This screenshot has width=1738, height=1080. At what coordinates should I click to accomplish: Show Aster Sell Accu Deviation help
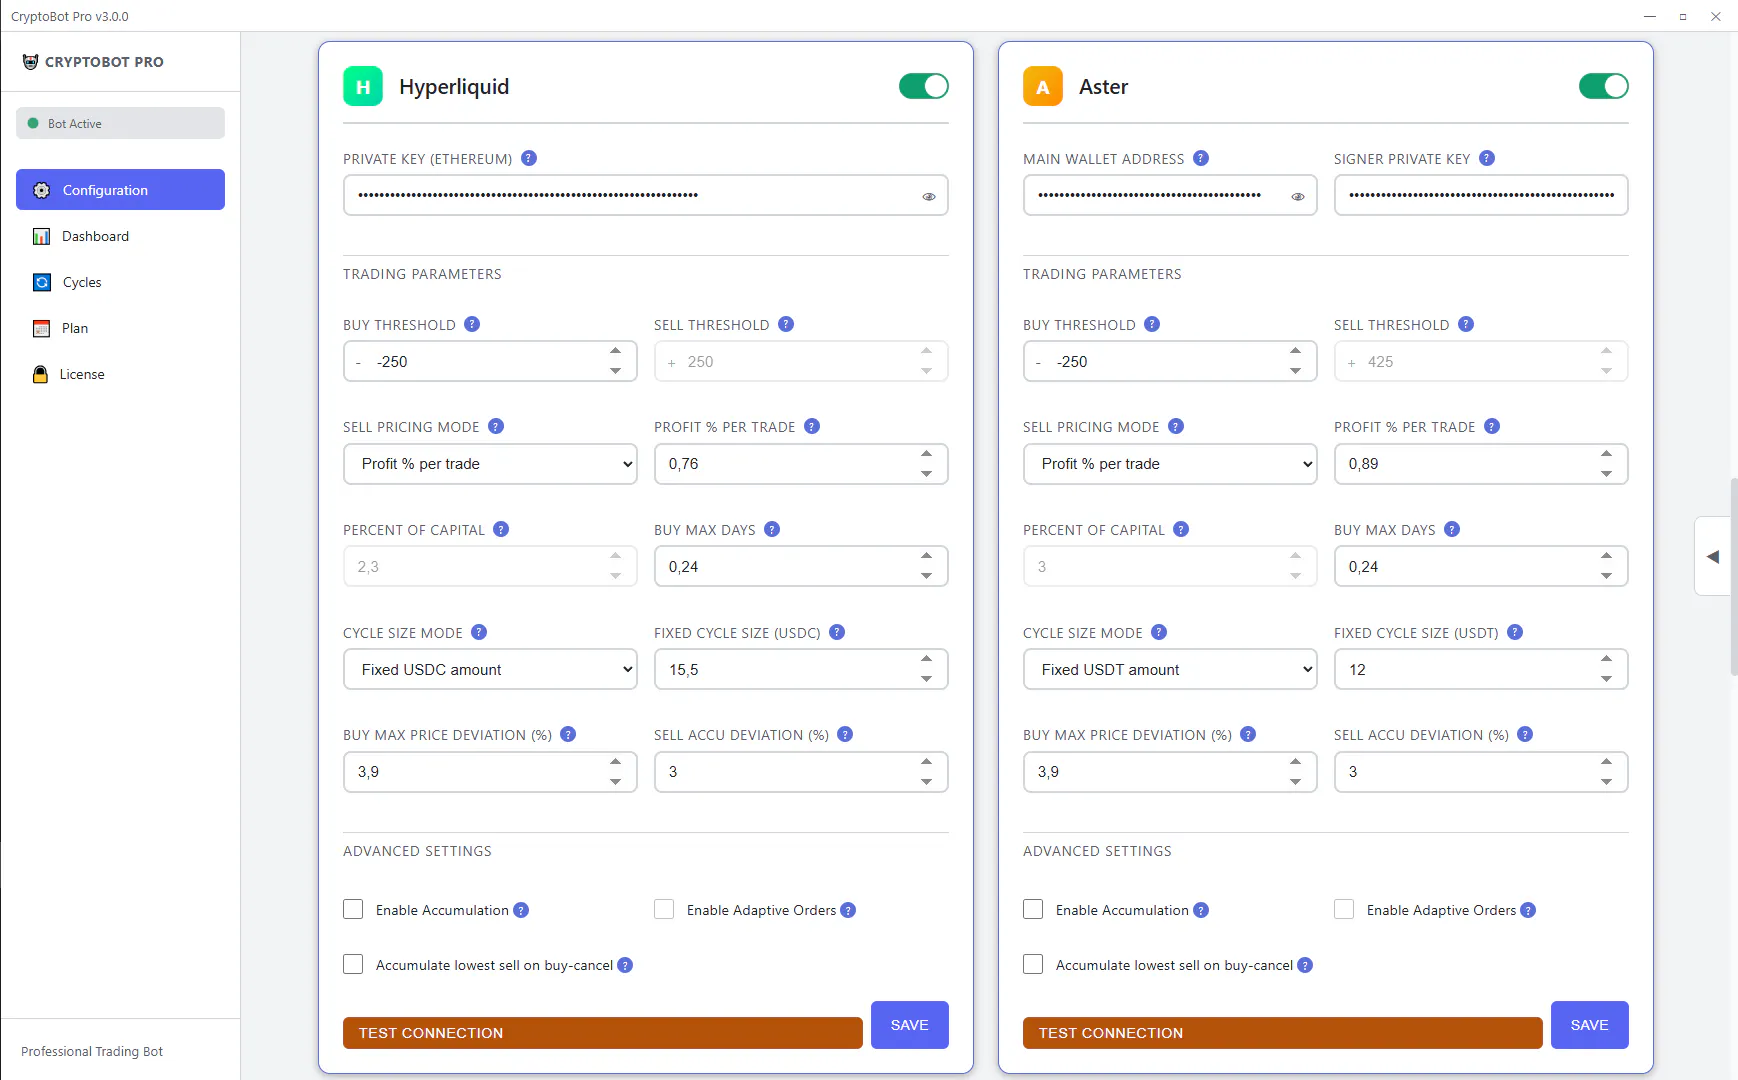coord(1525,734)
